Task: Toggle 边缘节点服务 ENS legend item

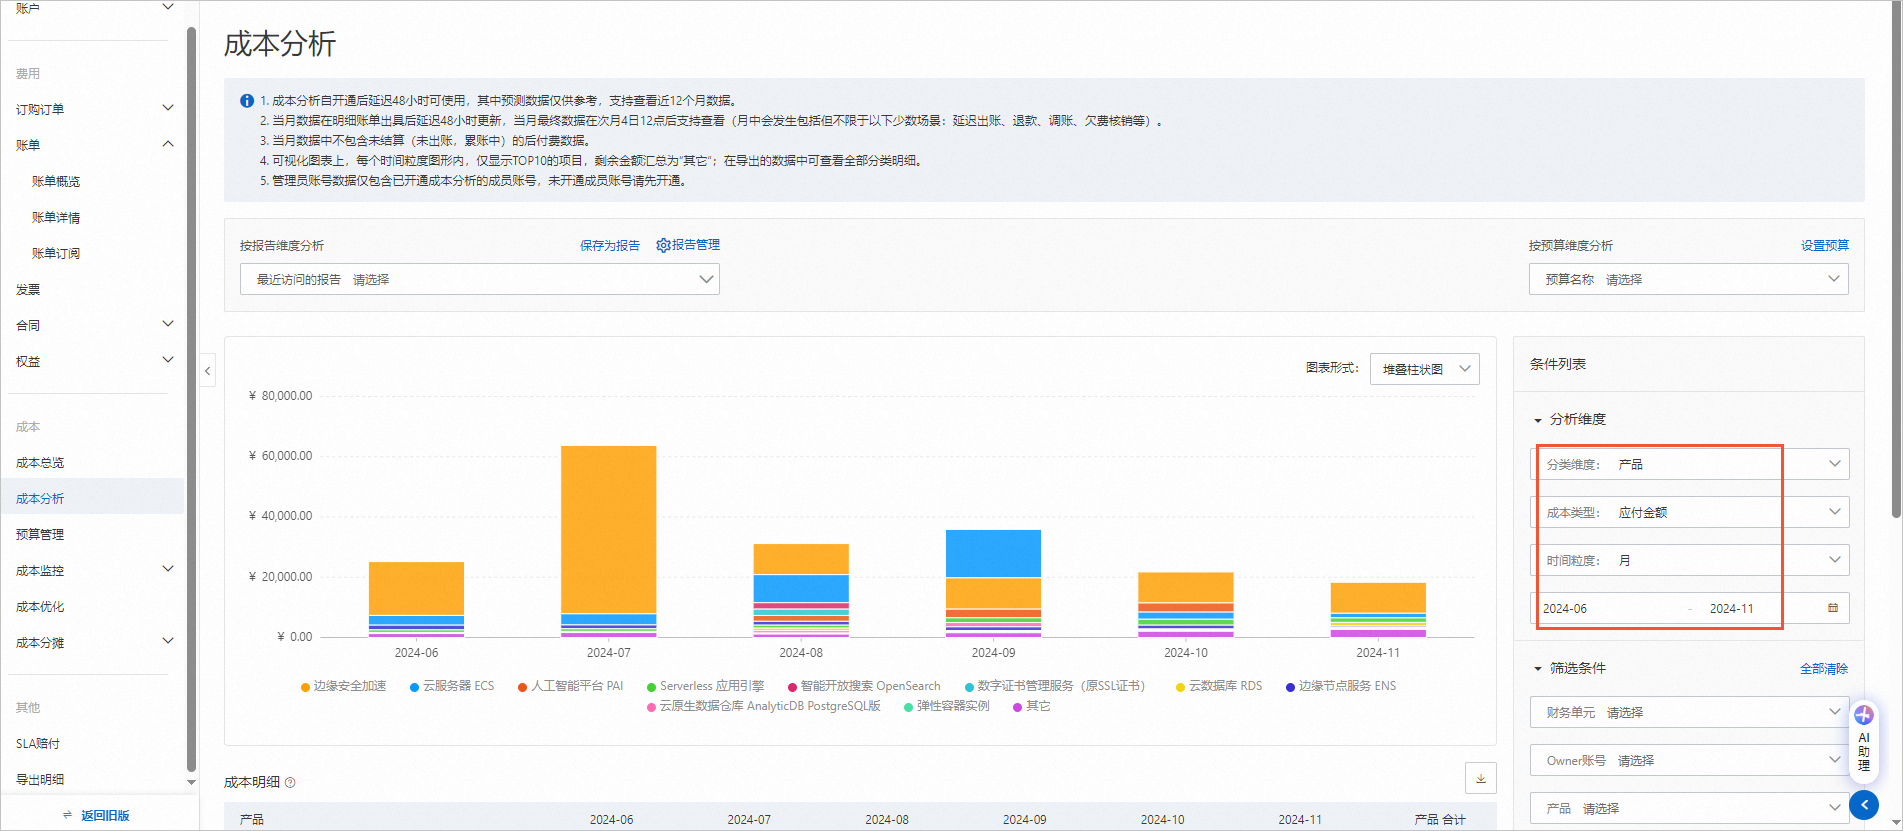Action: click(x=1341, y=686)
